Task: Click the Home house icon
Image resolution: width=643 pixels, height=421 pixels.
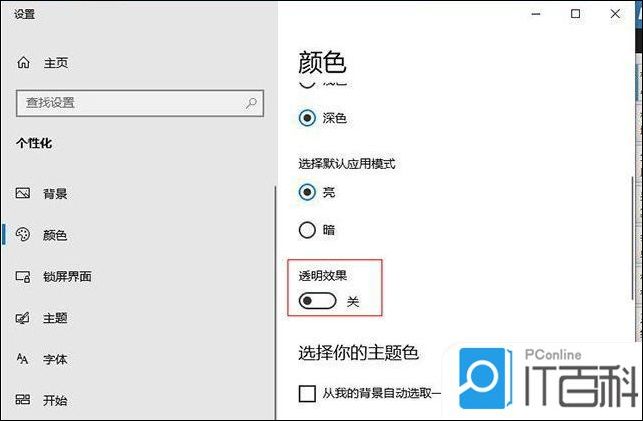Action: click(23, 62)
